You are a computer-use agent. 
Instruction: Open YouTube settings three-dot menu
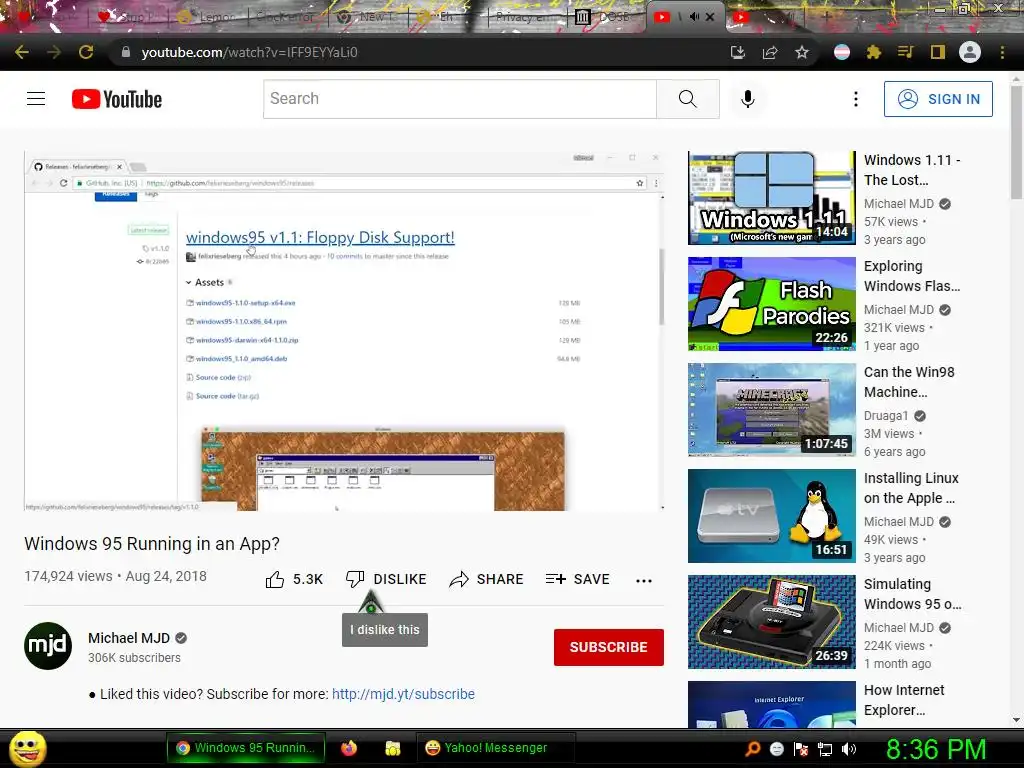click(856, 99)
